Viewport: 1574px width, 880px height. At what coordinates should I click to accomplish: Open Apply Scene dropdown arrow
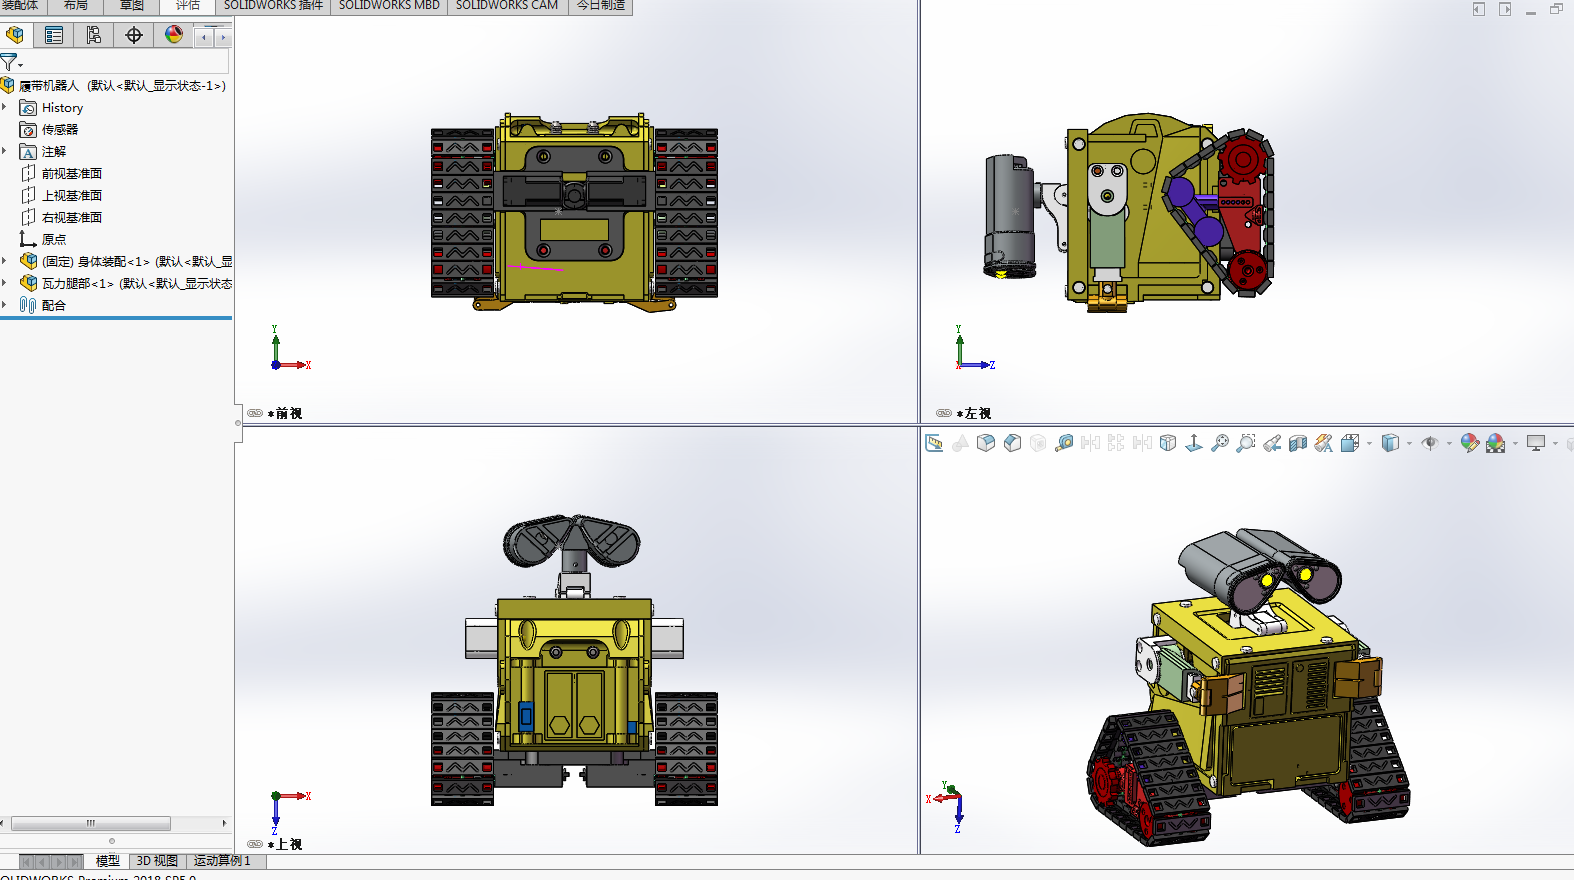click(x=1515, y=443)
